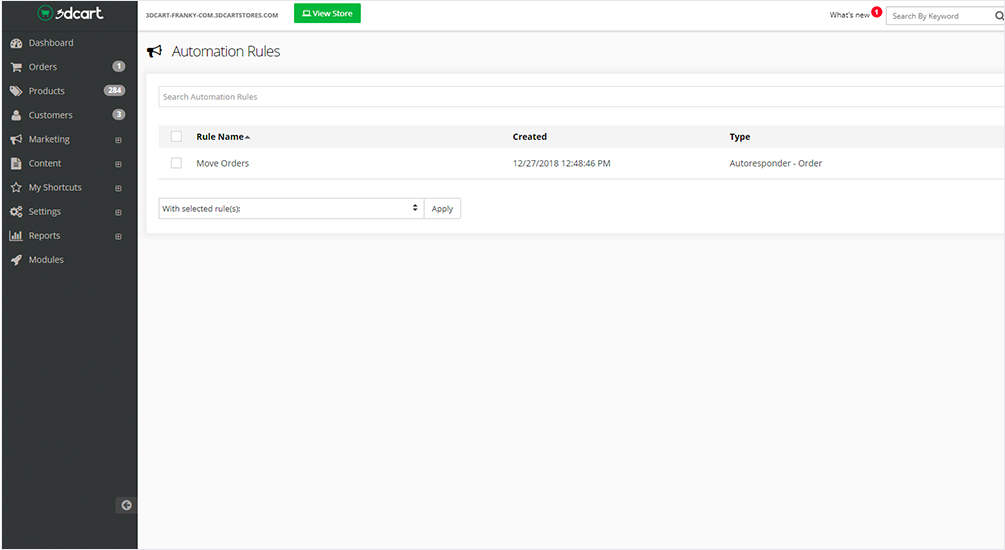Open the Move Orders rule link
Viewport: 1005px width, 550px height.
coord(222,163)
